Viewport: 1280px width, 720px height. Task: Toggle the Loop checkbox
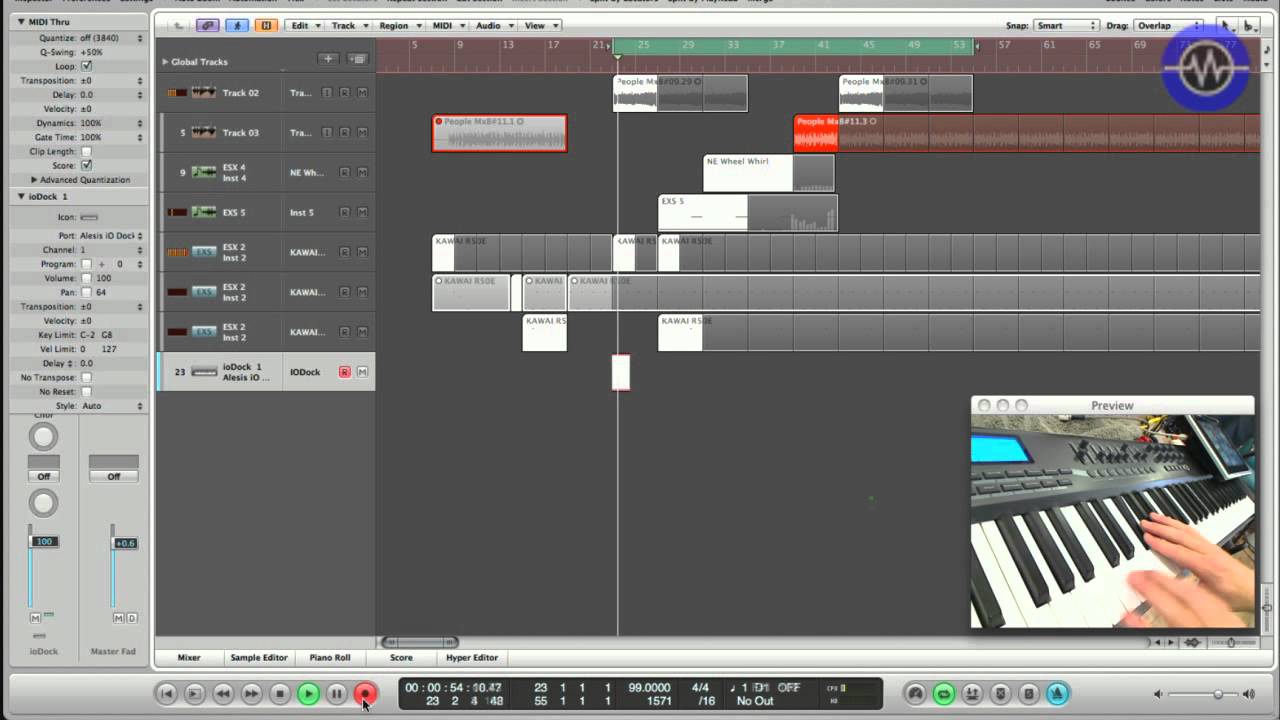click(86, 66)
